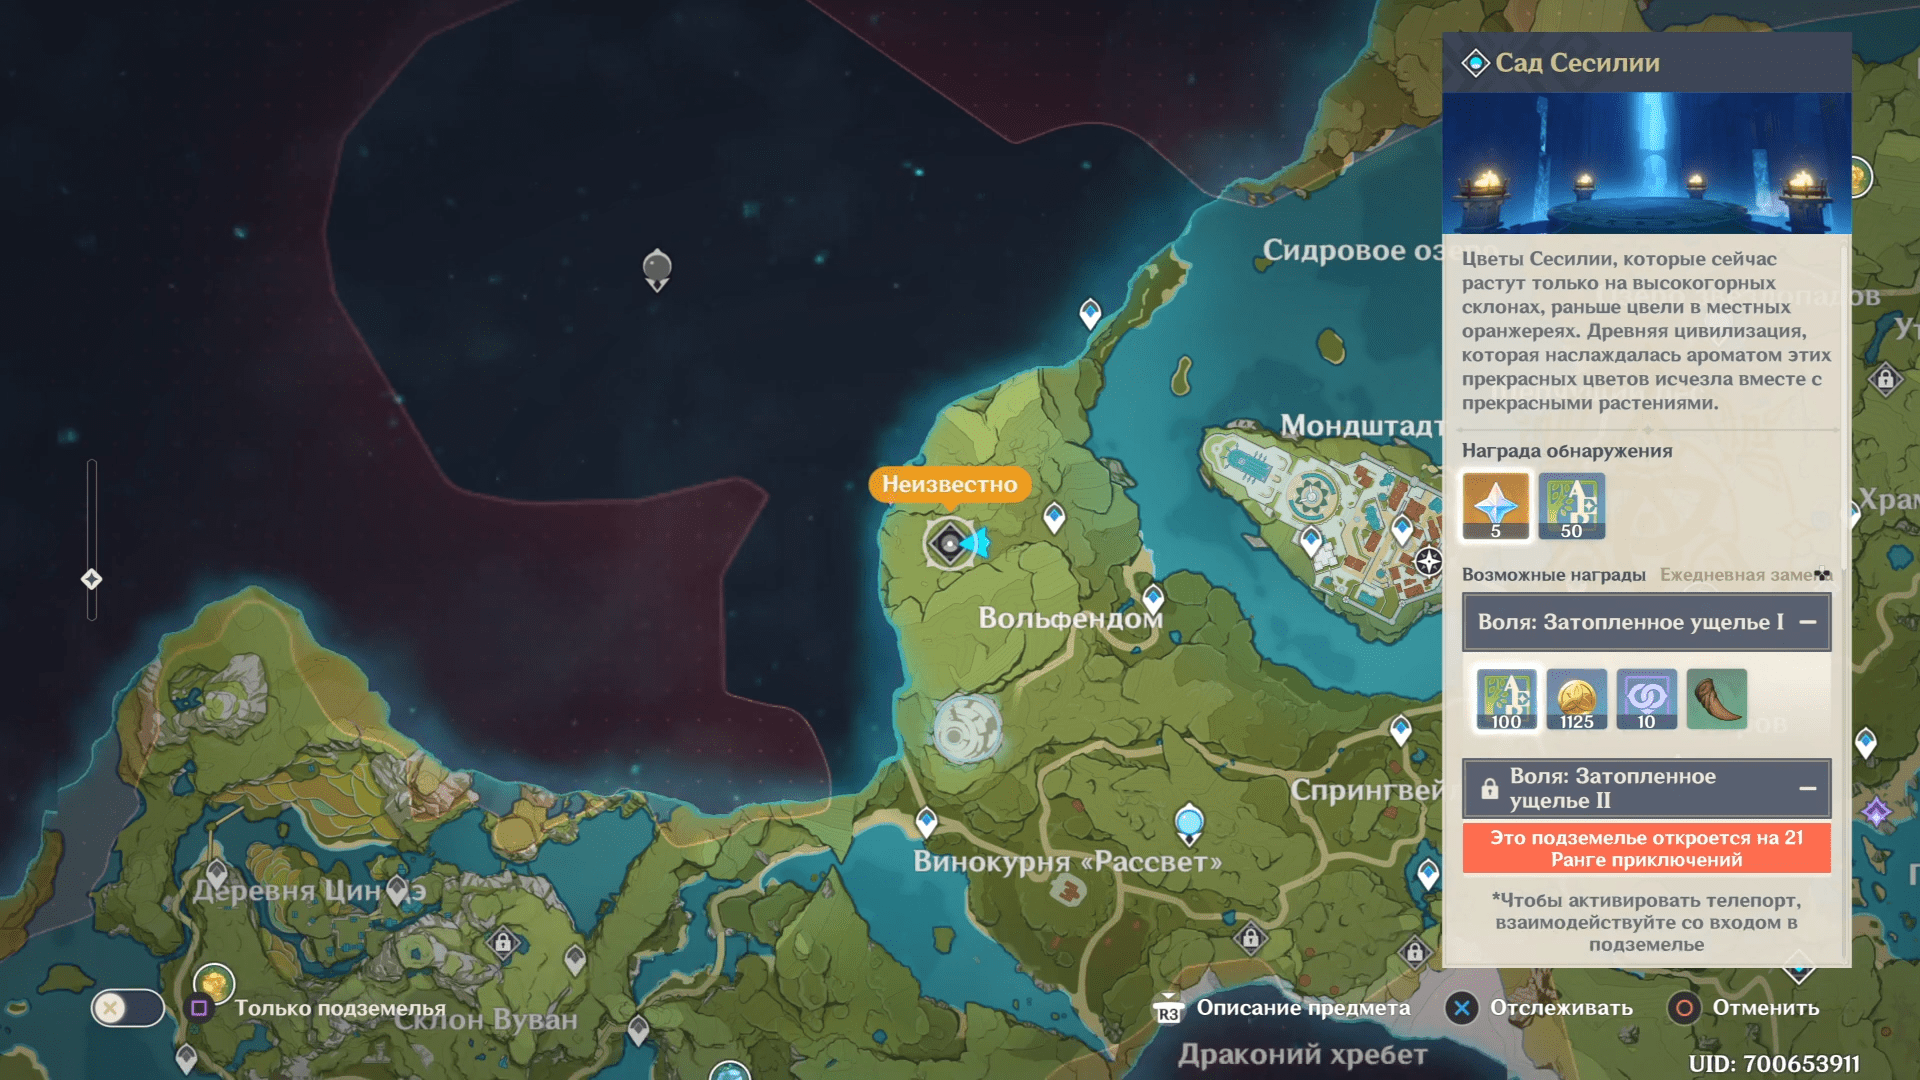Click the gray custom pin in the dark unexplored area
This screenshot has width=1920, height=1080.
[657, 269]
